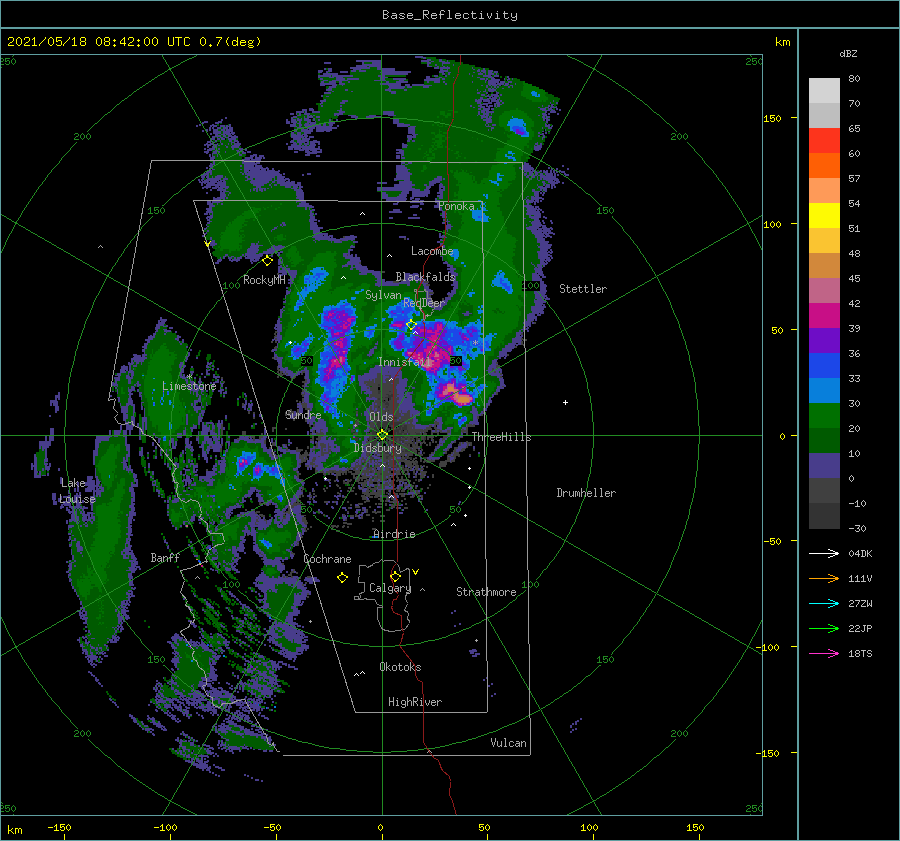
Task: Click the 18TS legend label
Action: tap(860, 653)
